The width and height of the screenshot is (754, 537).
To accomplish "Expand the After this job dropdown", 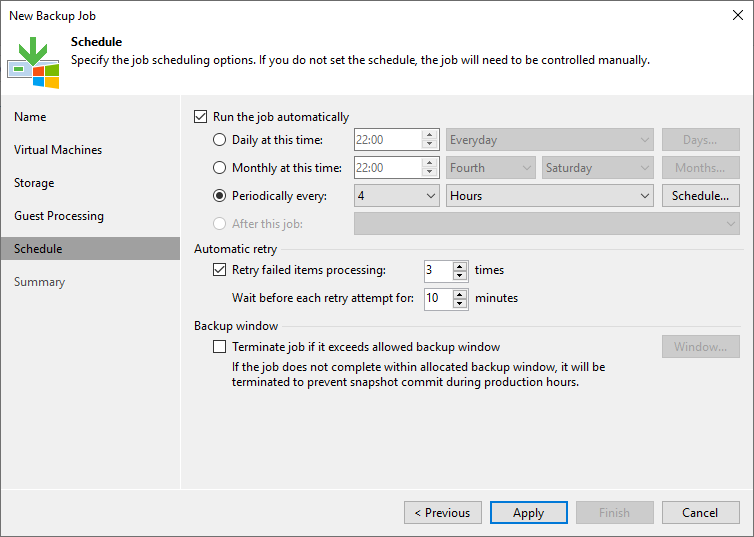I will point(547,224).
